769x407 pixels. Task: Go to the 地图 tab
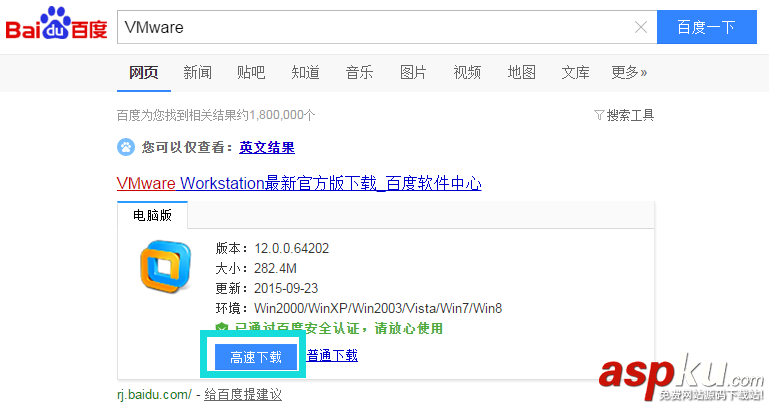click(521, 73)
